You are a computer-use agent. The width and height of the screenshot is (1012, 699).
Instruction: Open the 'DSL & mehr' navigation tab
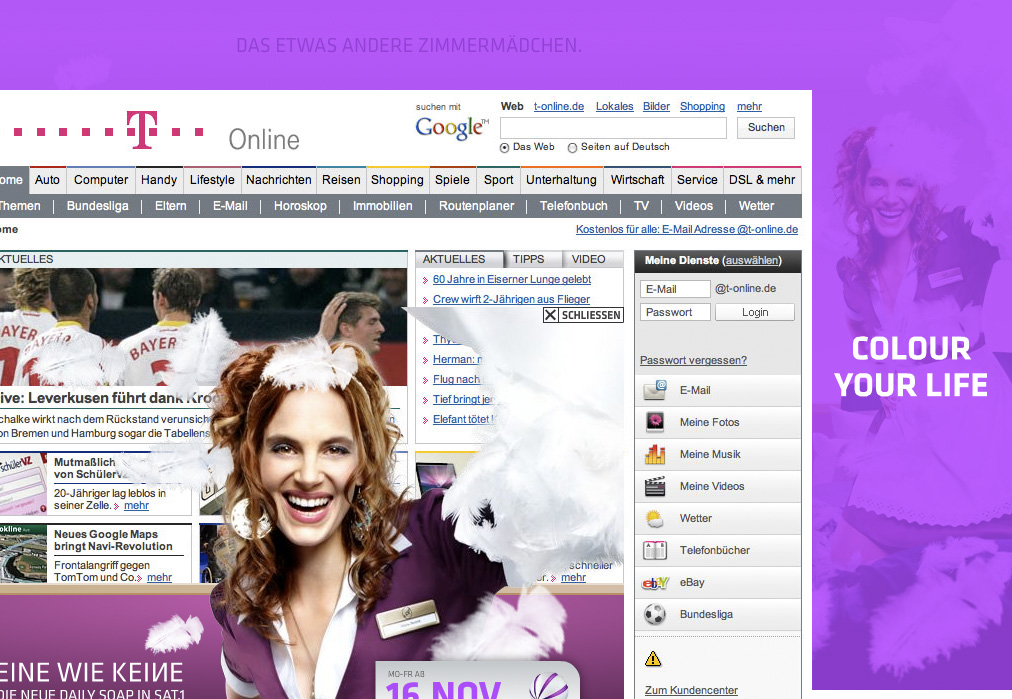click(x=762, y=180)
